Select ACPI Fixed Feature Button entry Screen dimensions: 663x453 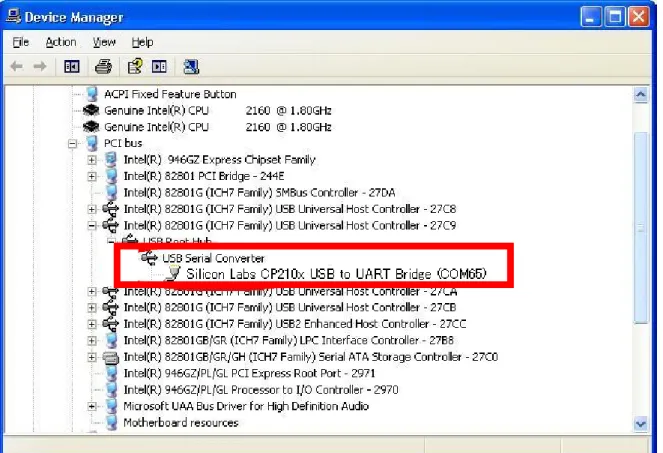pos(170,94)
